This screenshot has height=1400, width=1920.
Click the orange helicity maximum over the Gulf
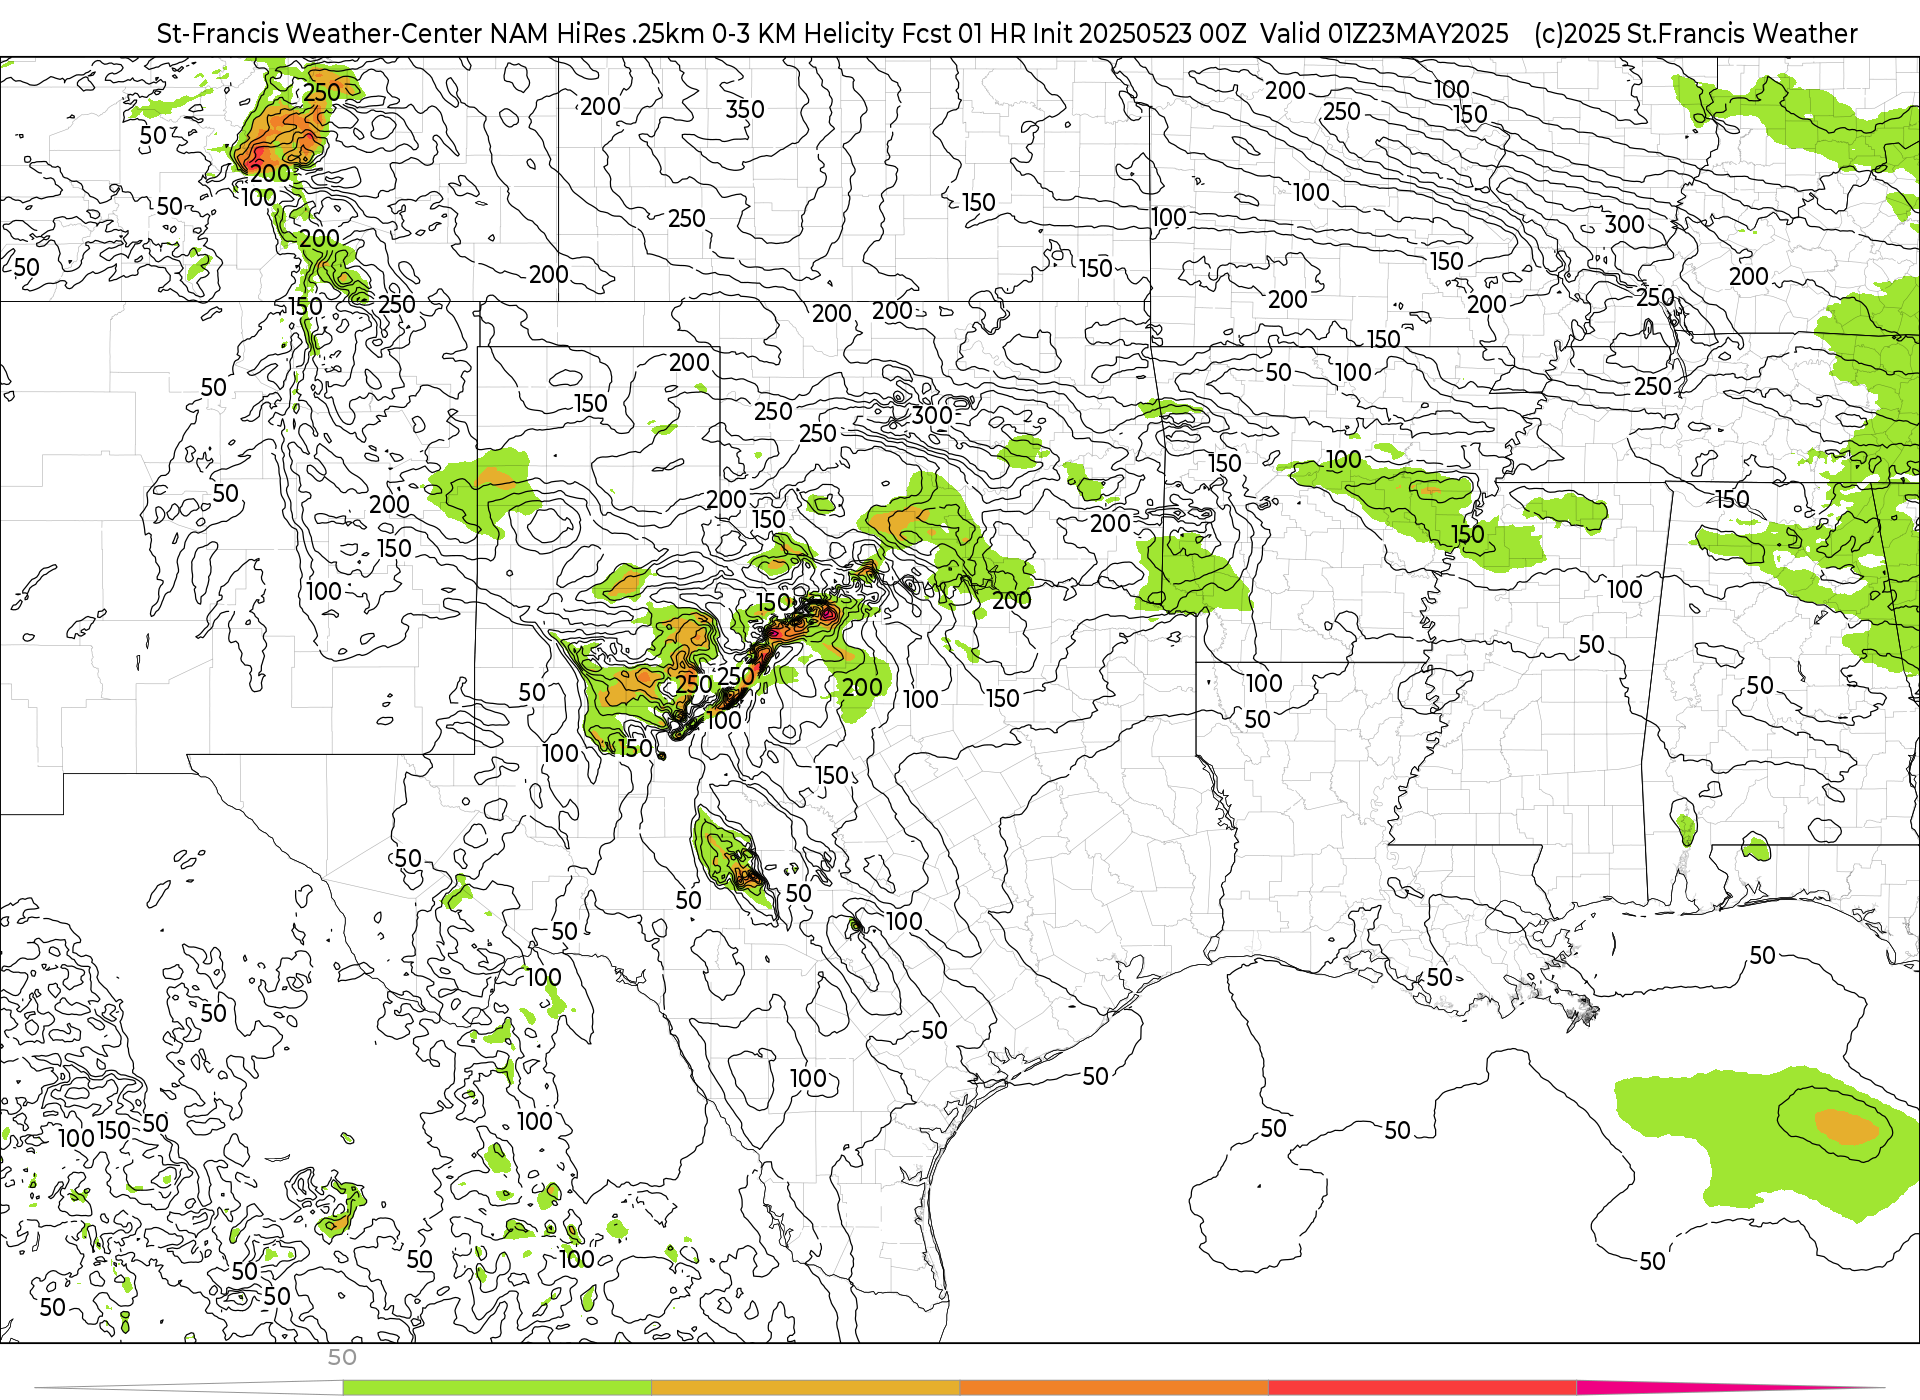[1848, 1127]
